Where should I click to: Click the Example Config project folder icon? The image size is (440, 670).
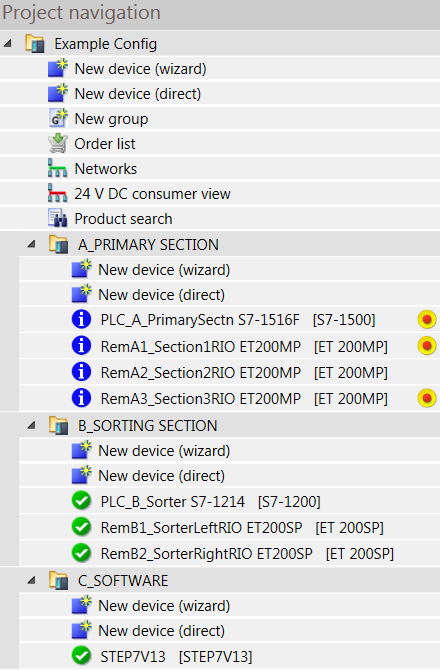[35, 44]
